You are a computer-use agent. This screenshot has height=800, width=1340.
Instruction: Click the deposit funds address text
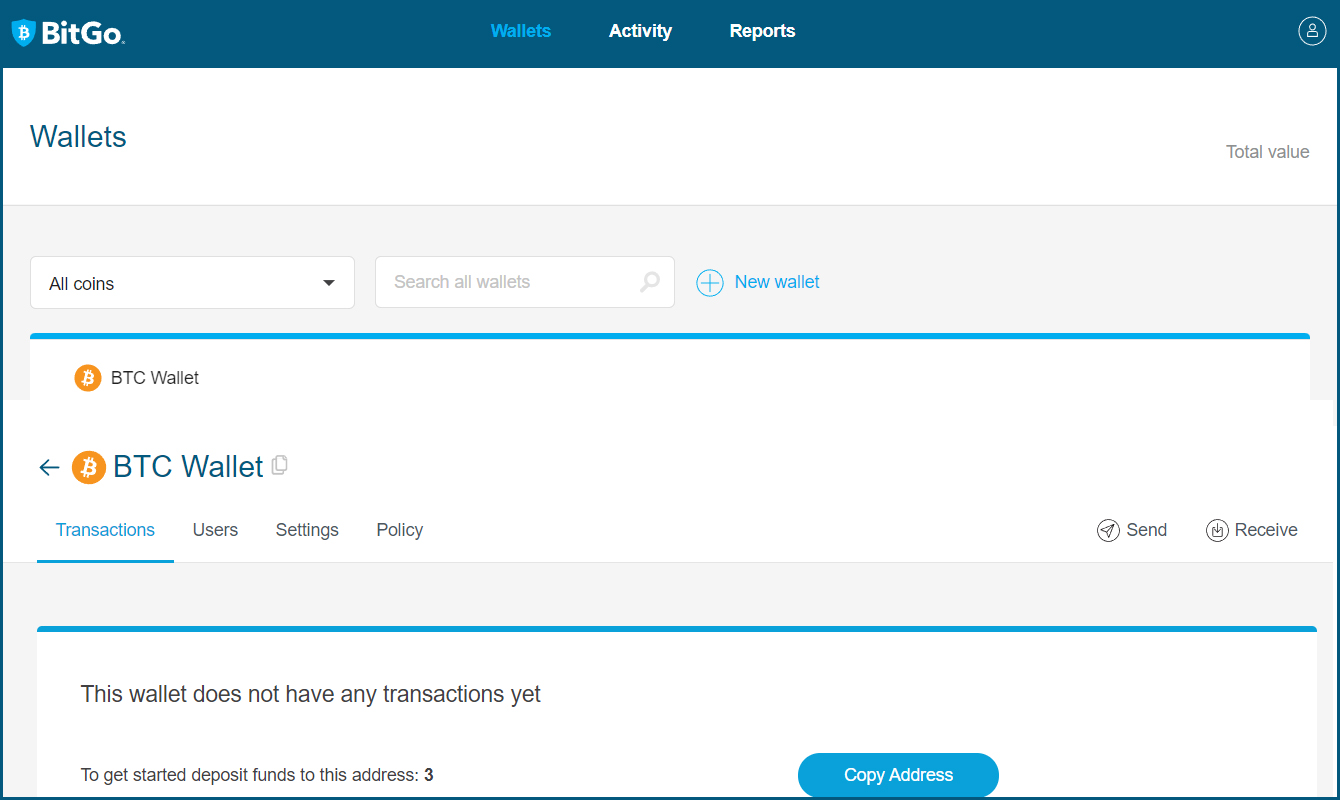pyautogui.click(x=257, y=775)
